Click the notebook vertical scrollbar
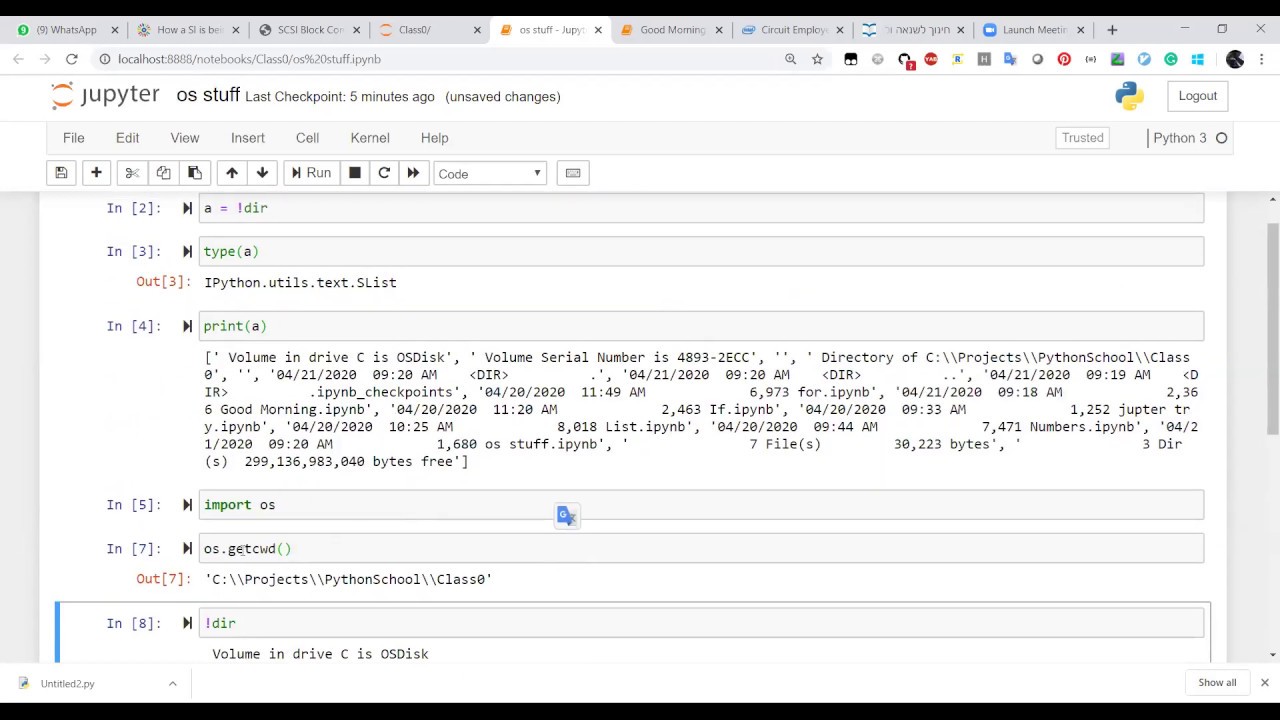 coord(1272,330)
